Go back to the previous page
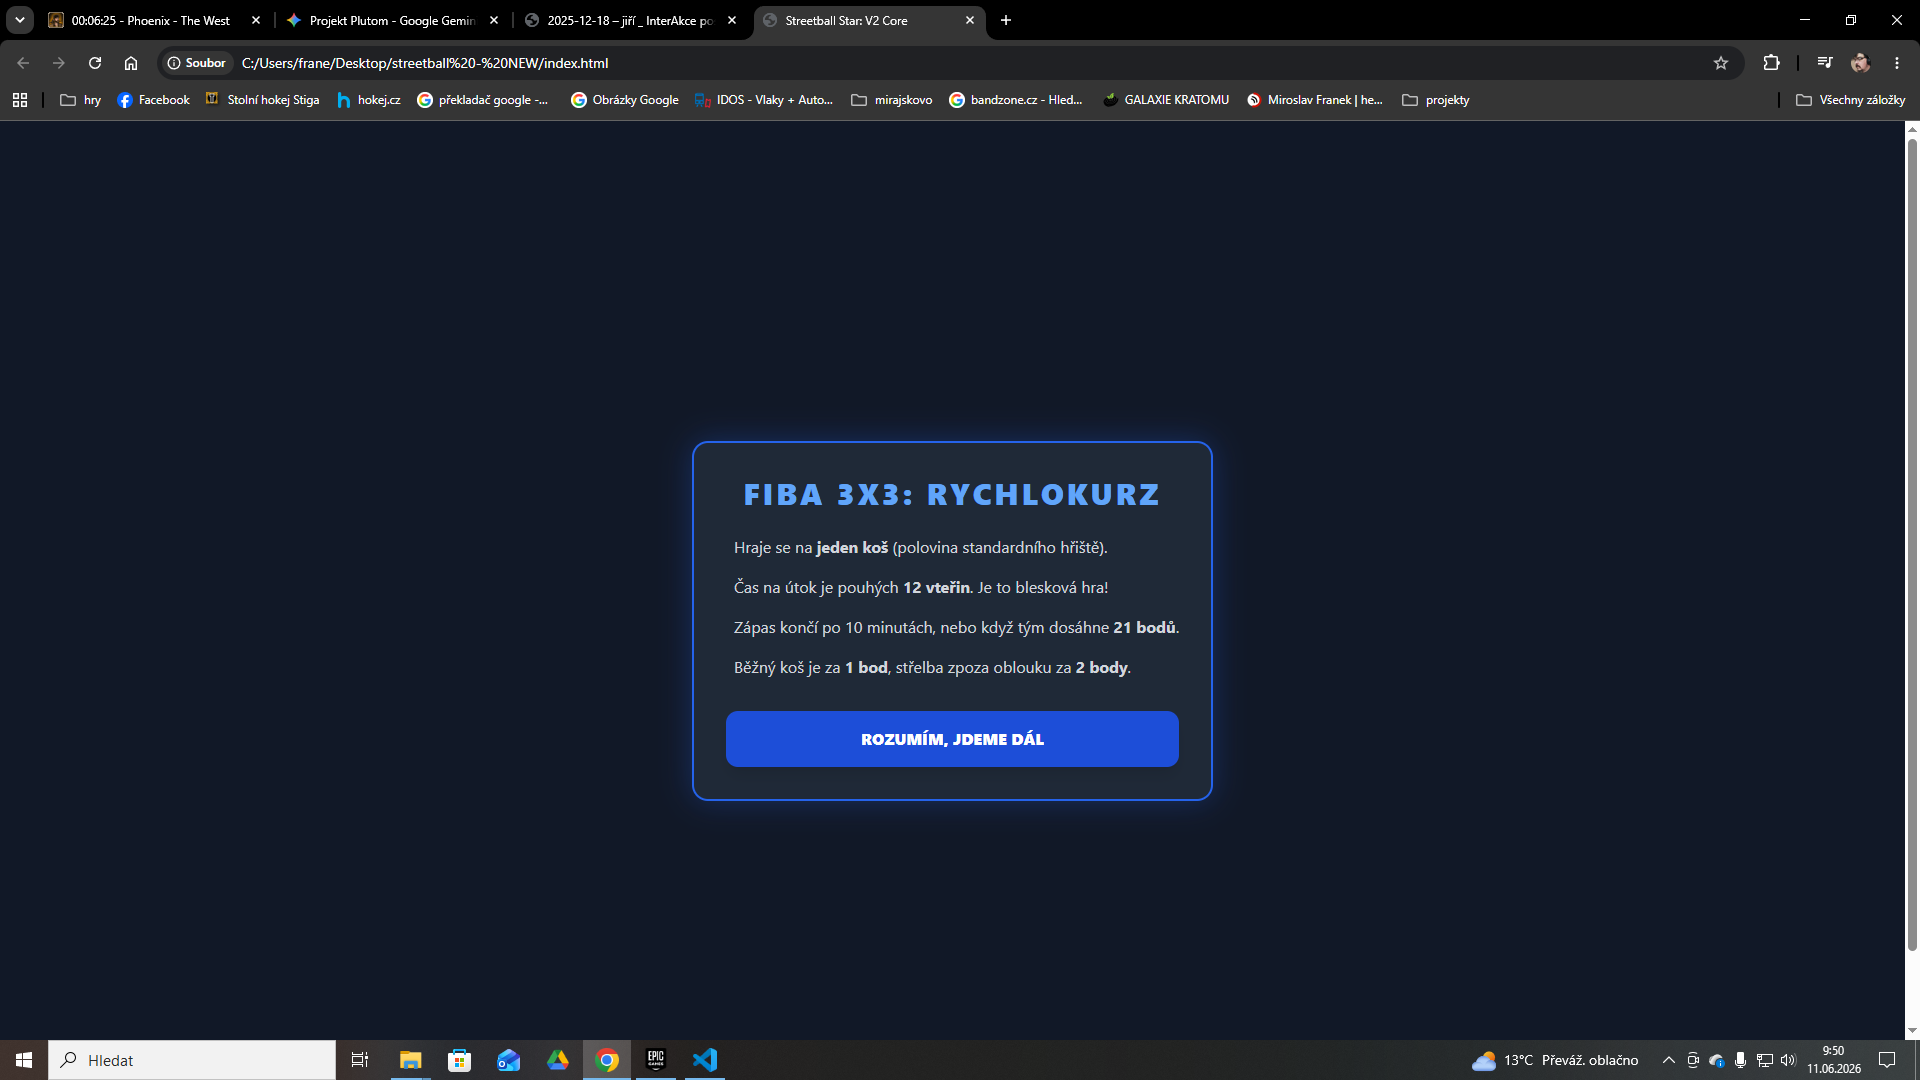 [23, 63]
